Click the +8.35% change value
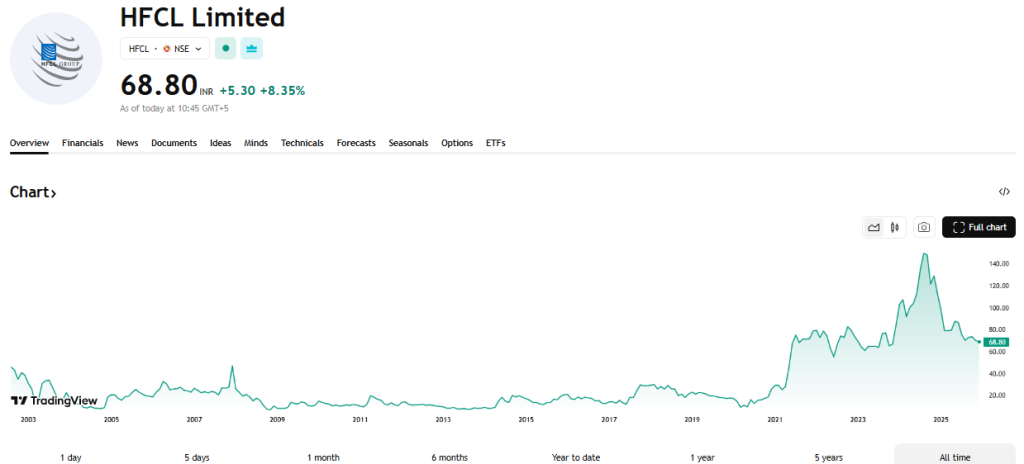 click(282, 91)
